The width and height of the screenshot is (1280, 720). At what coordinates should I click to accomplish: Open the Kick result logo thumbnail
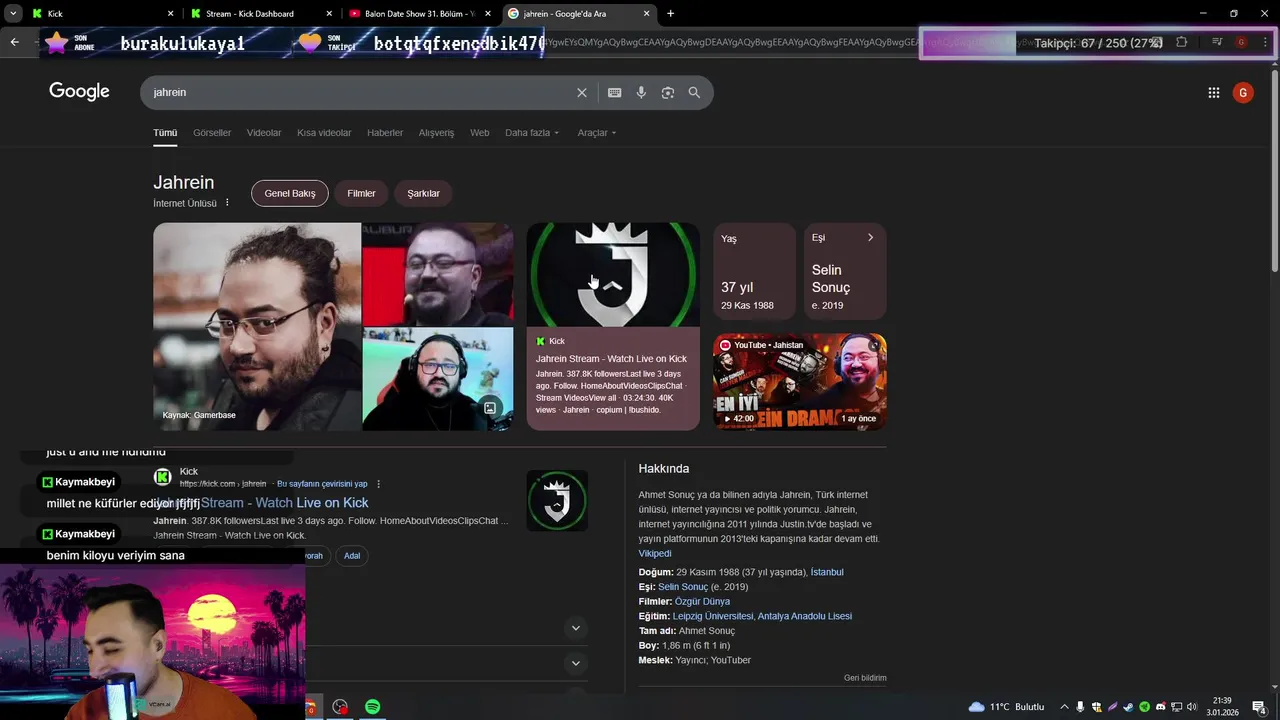(557, 501)
